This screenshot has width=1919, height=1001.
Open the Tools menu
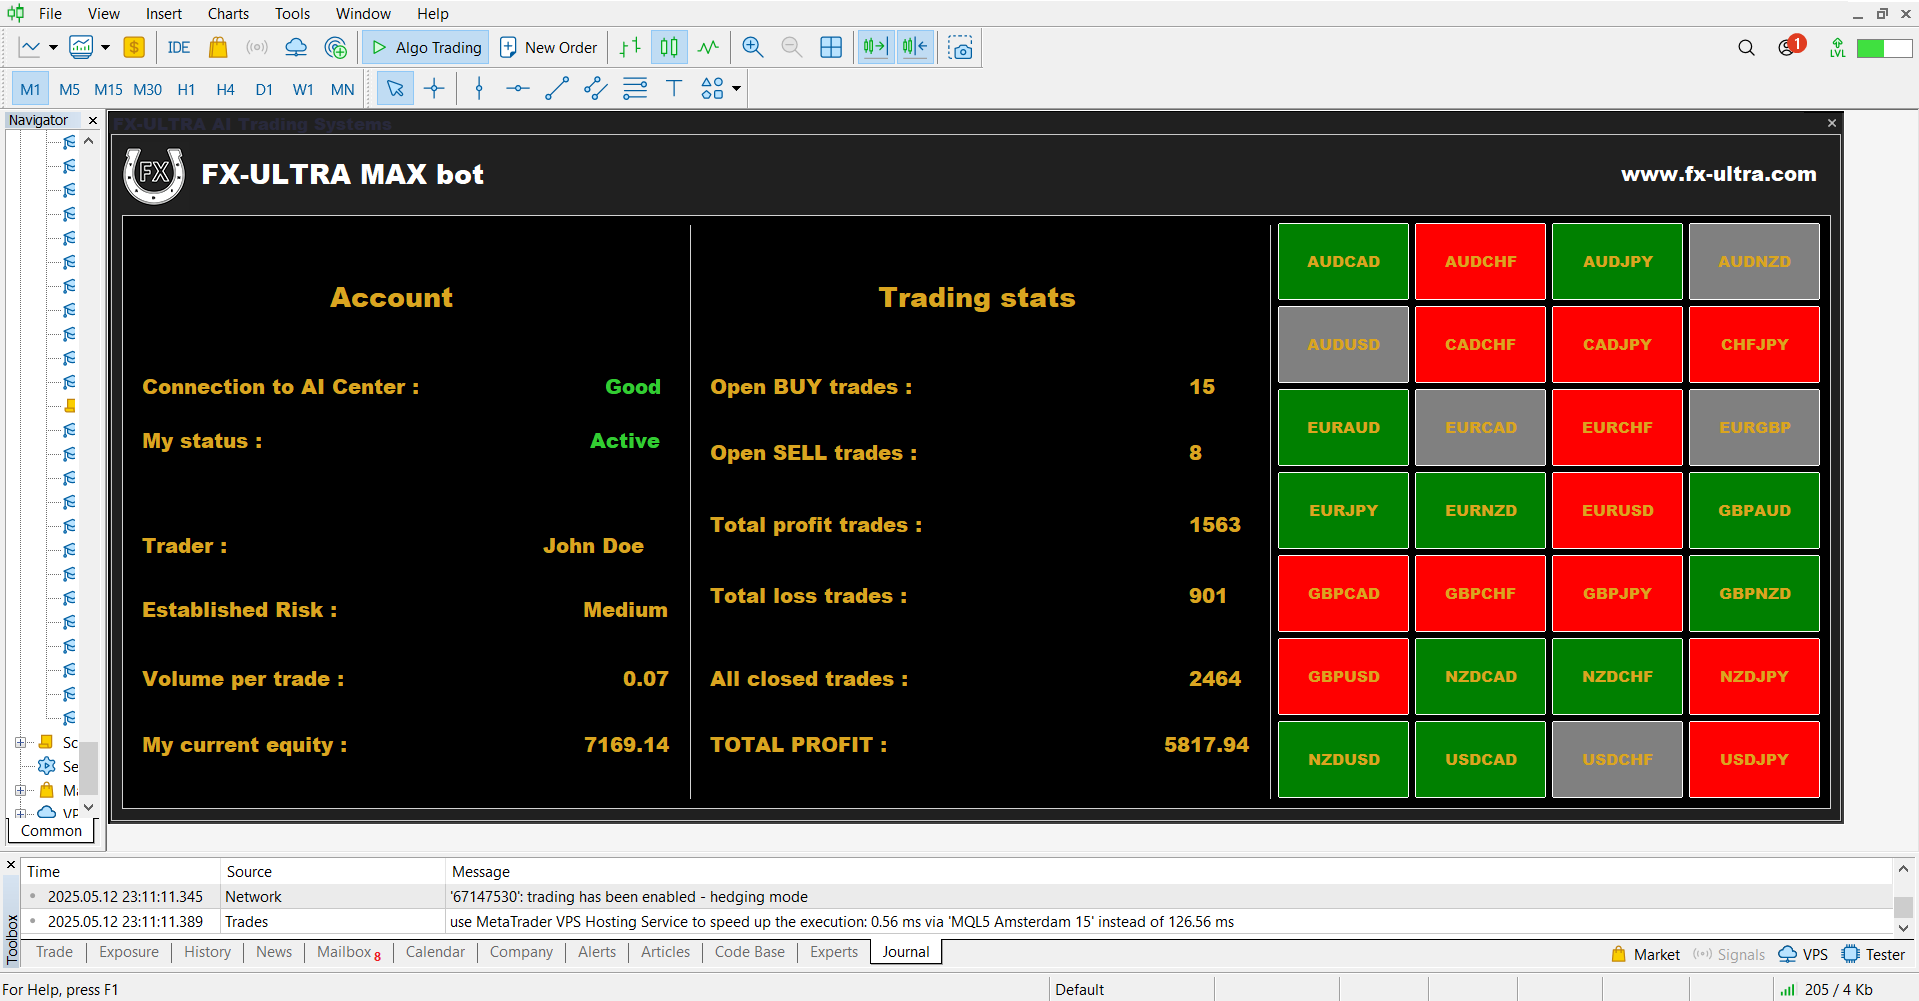click(x=292, y=13)
